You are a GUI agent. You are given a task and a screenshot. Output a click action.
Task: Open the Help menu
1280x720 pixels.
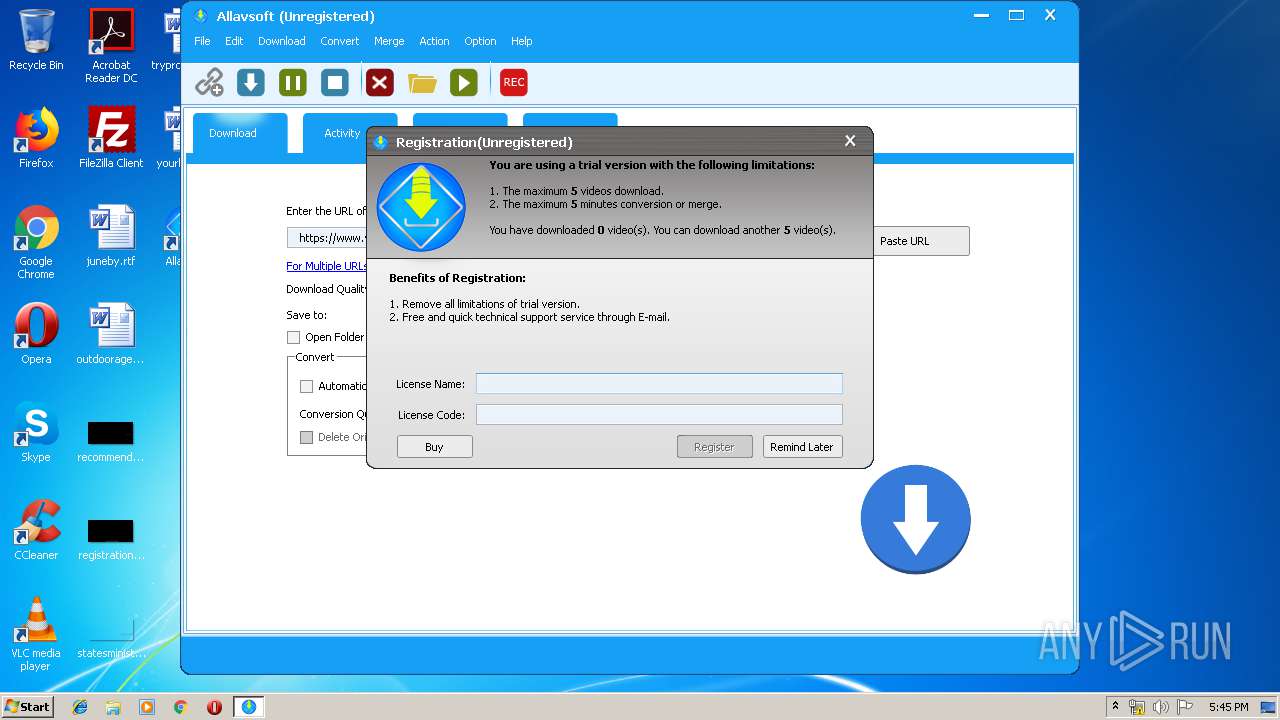coord(522,41)
